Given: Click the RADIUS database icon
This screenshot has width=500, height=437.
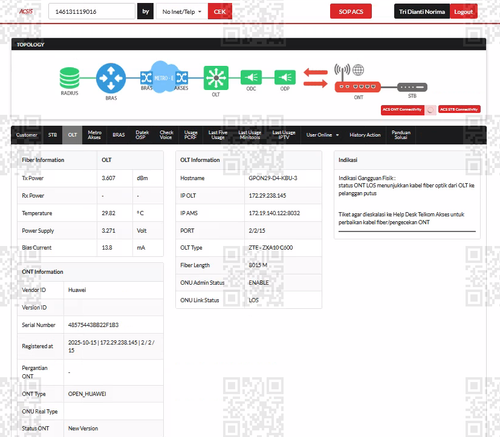Looking at the screenshot, I should [x=69, y=78].
